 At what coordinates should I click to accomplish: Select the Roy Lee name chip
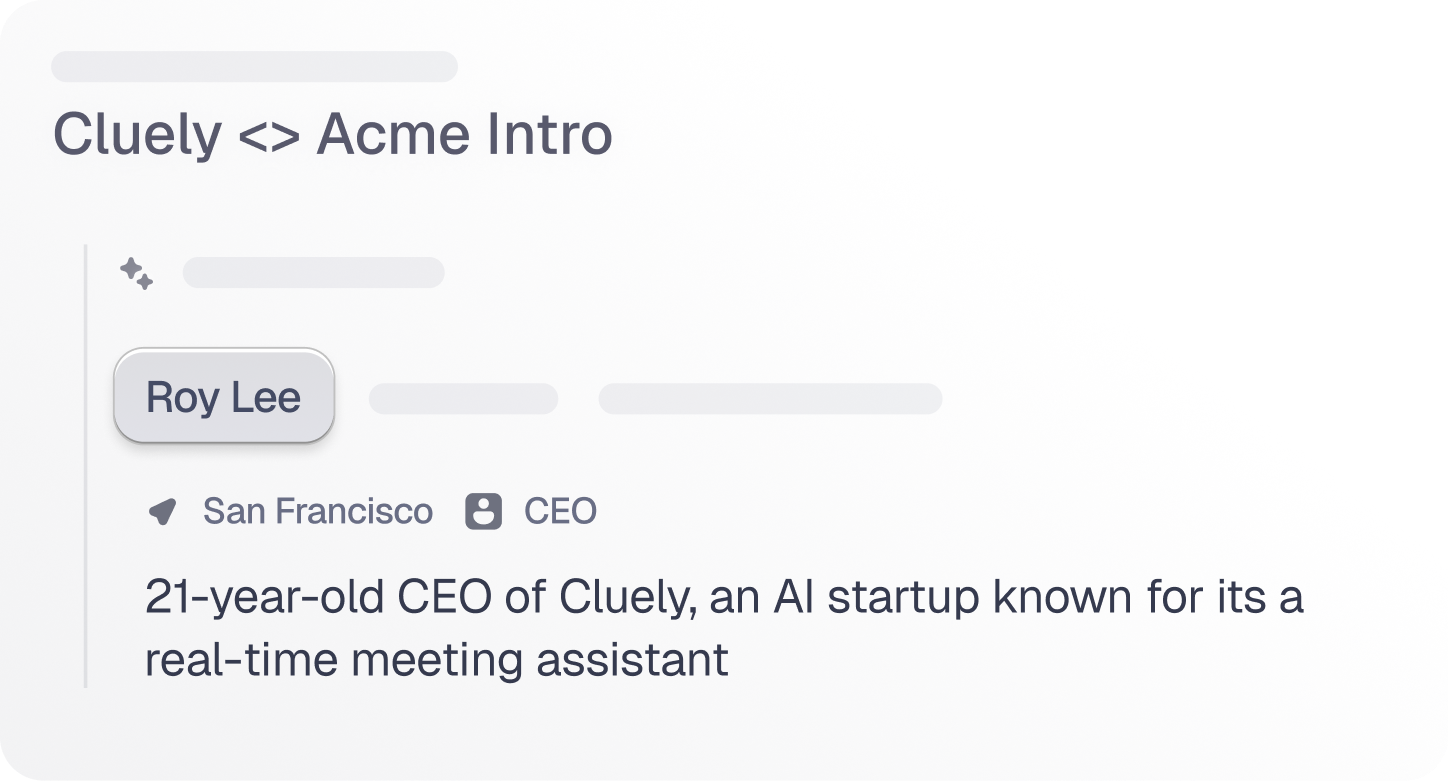click(224, 397)
